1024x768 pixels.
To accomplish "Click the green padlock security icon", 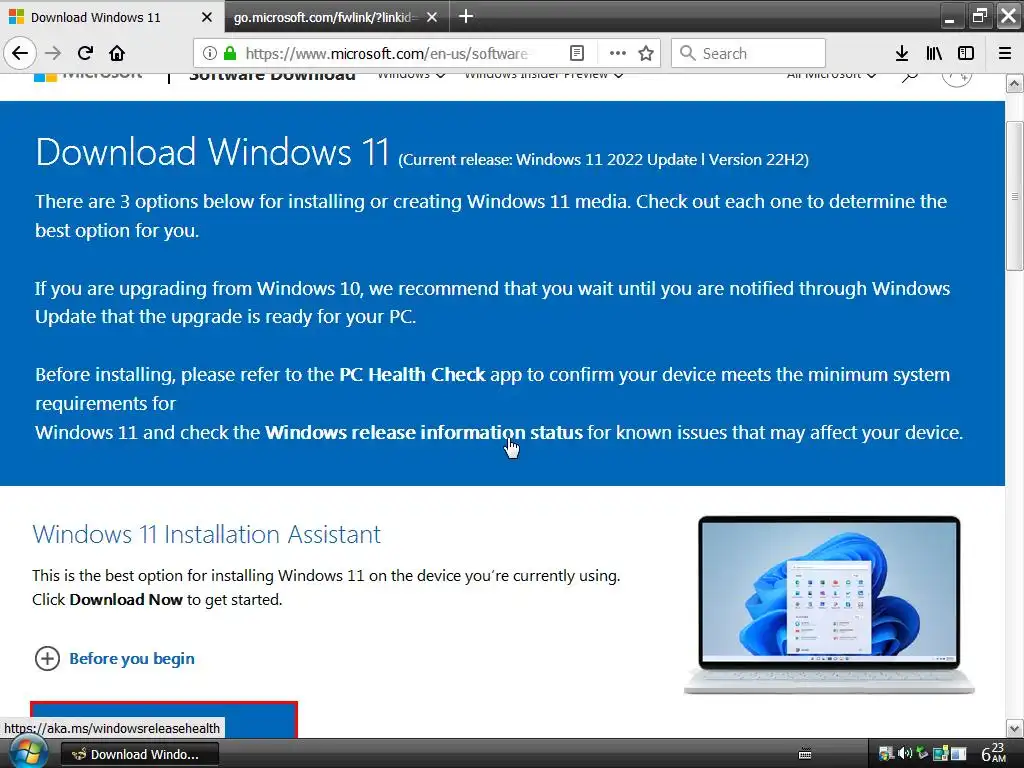I will (229, 53).
